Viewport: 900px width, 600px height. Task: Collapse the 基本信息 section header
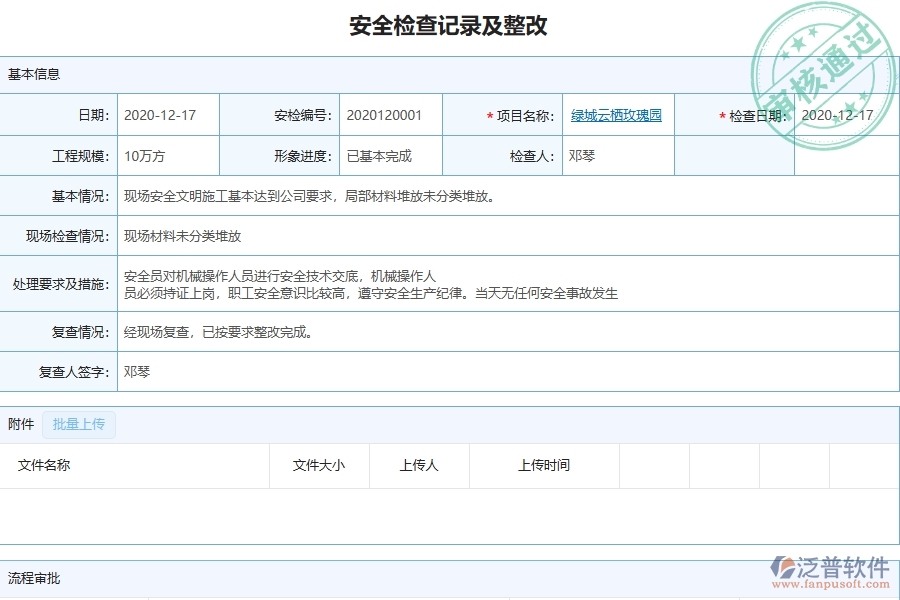pos(33,73)
